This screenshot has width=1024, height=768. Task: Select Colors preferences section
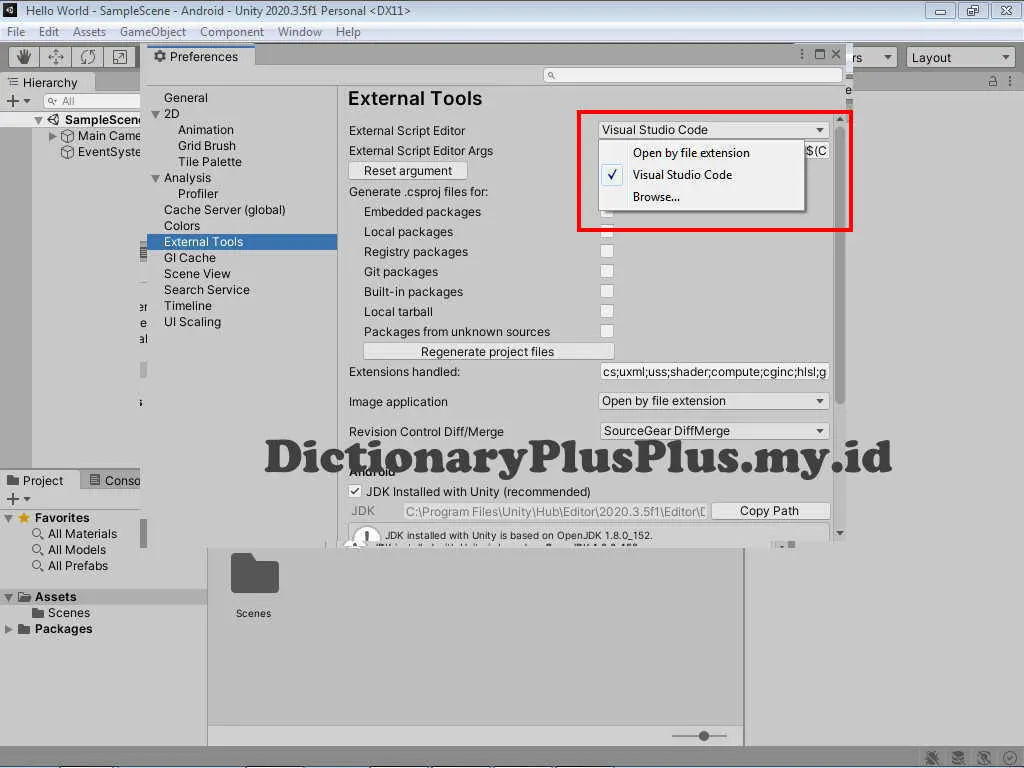click(x=182, y=226)
